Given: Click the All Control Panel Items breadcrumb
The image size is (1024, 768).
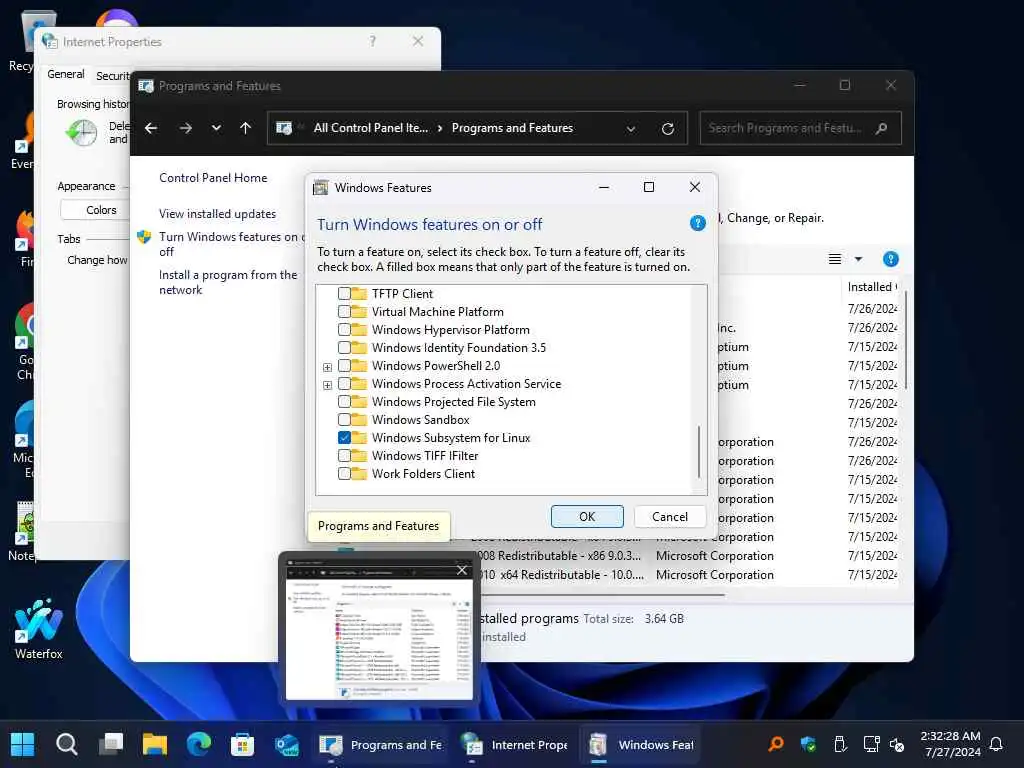Looking at the screenshot, I should pos(370,128).
